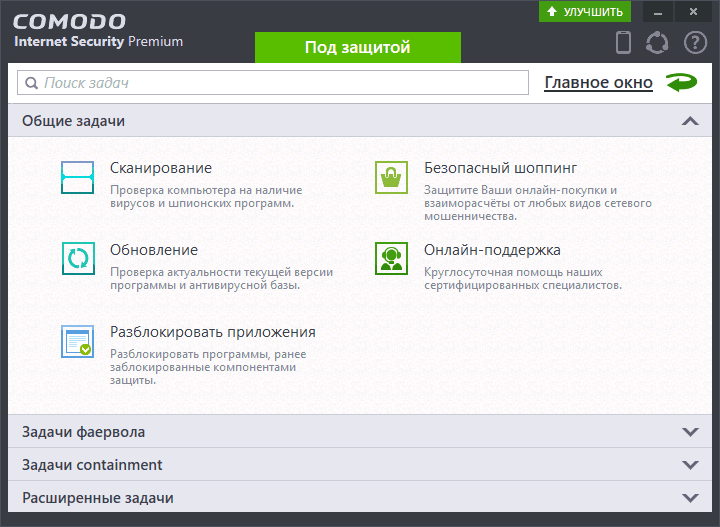The width and height of the screenshot is (720, 527).
Task: Click description 'Круглосуточная помощь наших'
Action: pos(523,279)
